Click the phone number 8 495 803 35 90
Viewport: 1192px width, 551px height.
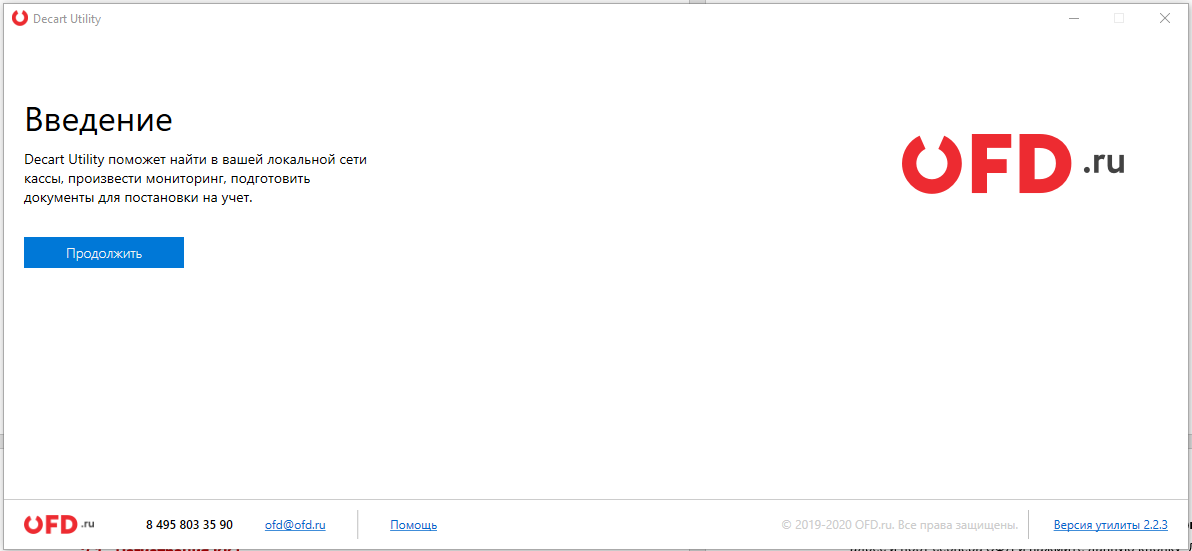point(189,525)
